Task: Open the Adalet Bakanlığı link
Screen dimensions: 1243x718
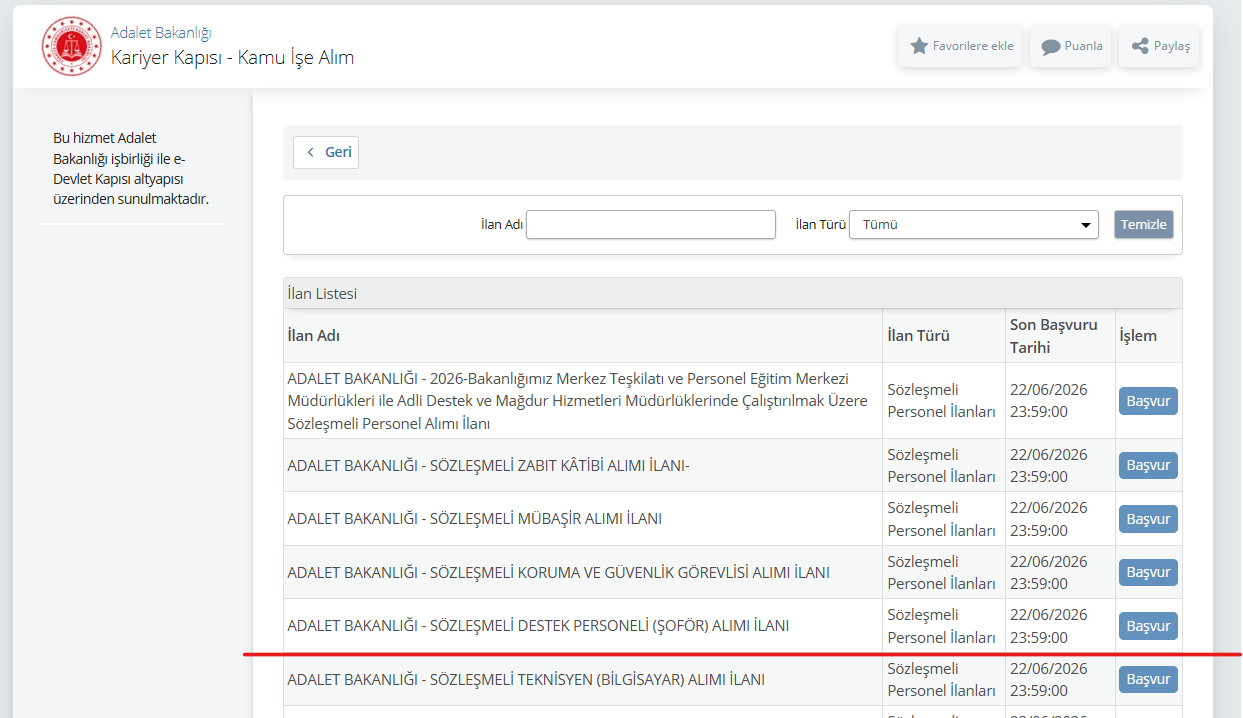Action: (161, 33)
